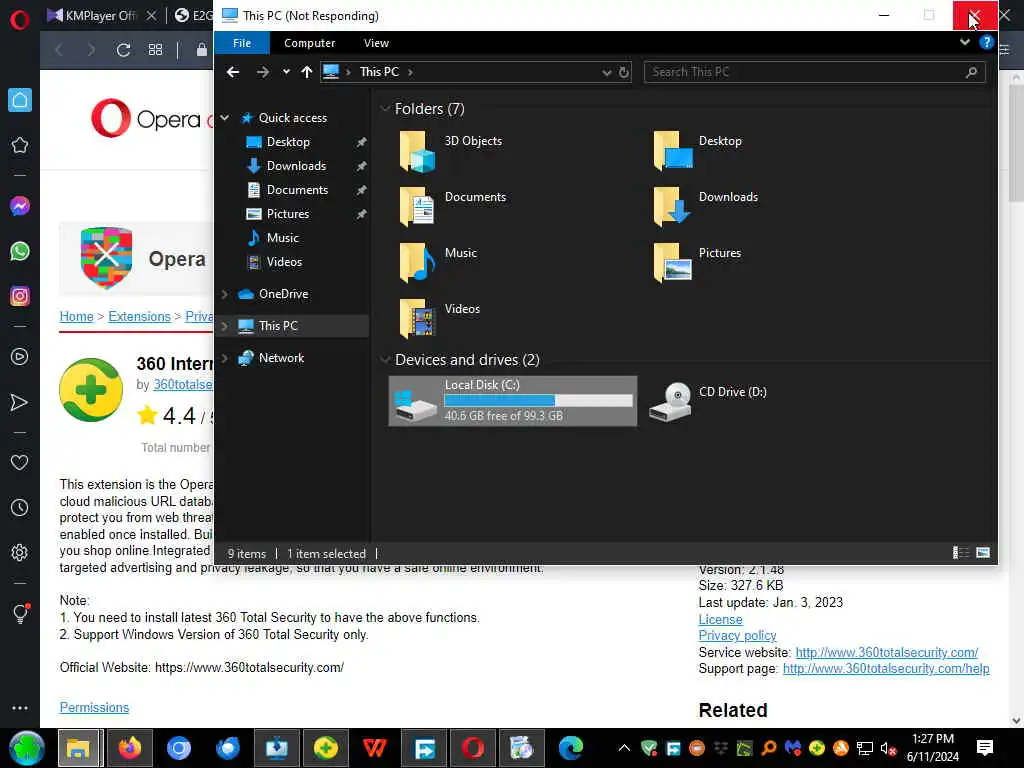Open recent locations dropdown arrow
This screenshot has width=1024, height=768.
click(x=286, y=72)
